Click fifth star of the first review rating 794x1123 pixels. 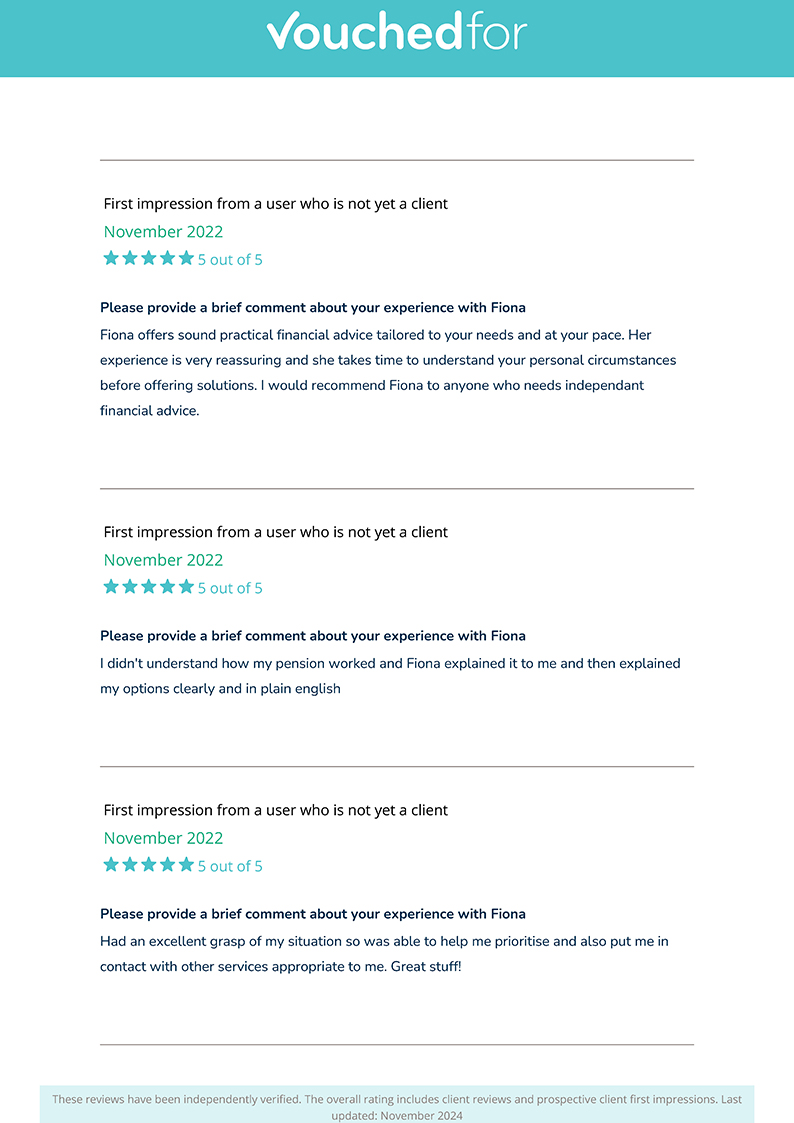186,258
